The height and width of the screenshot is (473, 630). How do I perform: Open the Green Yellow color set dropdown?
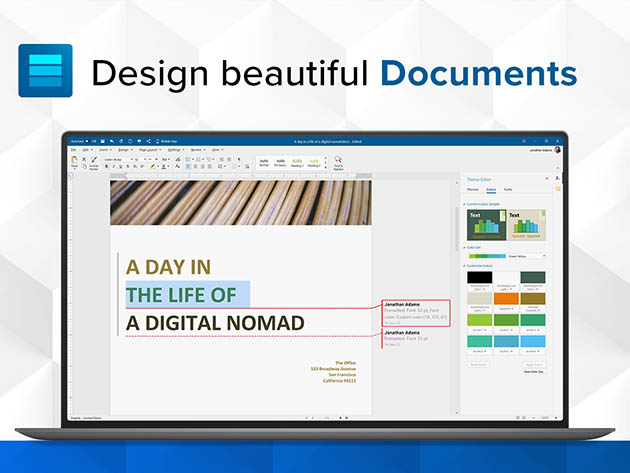coord(526,256)
